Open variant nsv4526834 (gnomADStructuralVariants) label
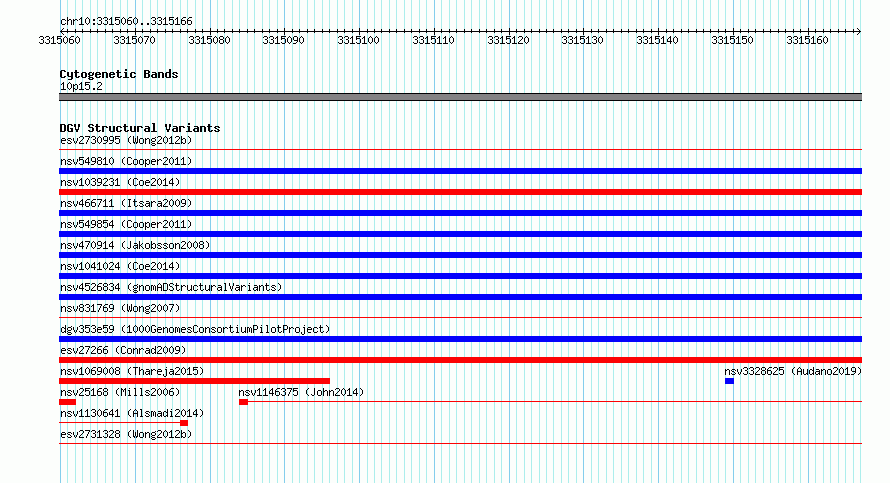Image resolution: width=890 pixels, height=483 pixels. 171,287
